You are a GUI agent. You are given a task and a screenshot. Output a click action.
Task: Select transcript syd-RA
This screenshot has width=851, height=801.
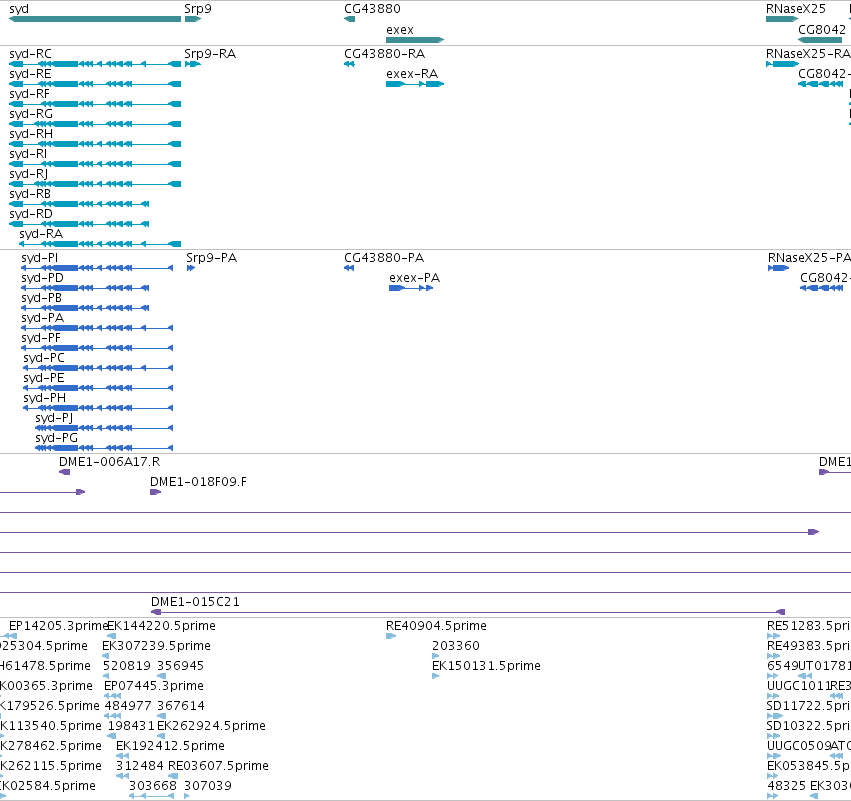[100, 244]
